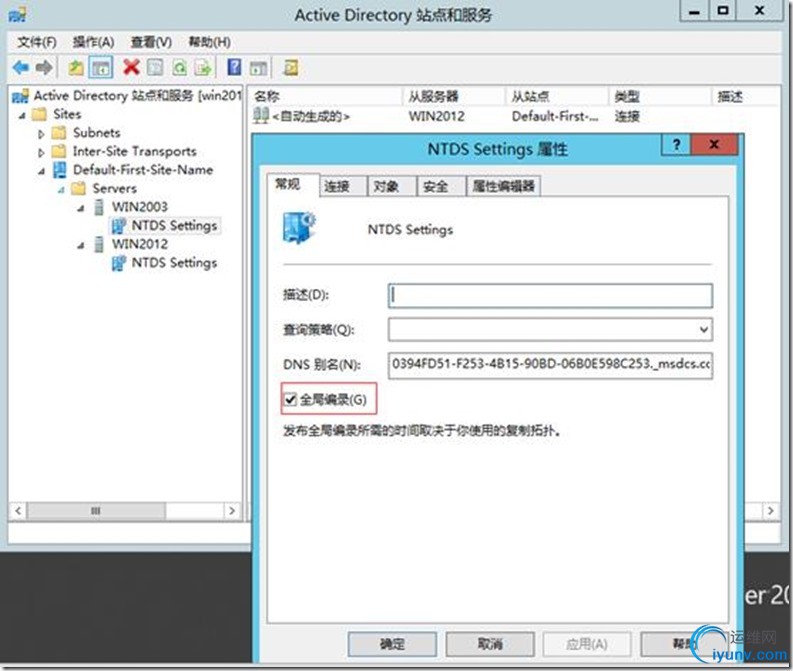The height and width of the screenshot is (671, 793).
Task: Click the connection icon beside <自动生成的>
Action: click(x=261, y=116)
